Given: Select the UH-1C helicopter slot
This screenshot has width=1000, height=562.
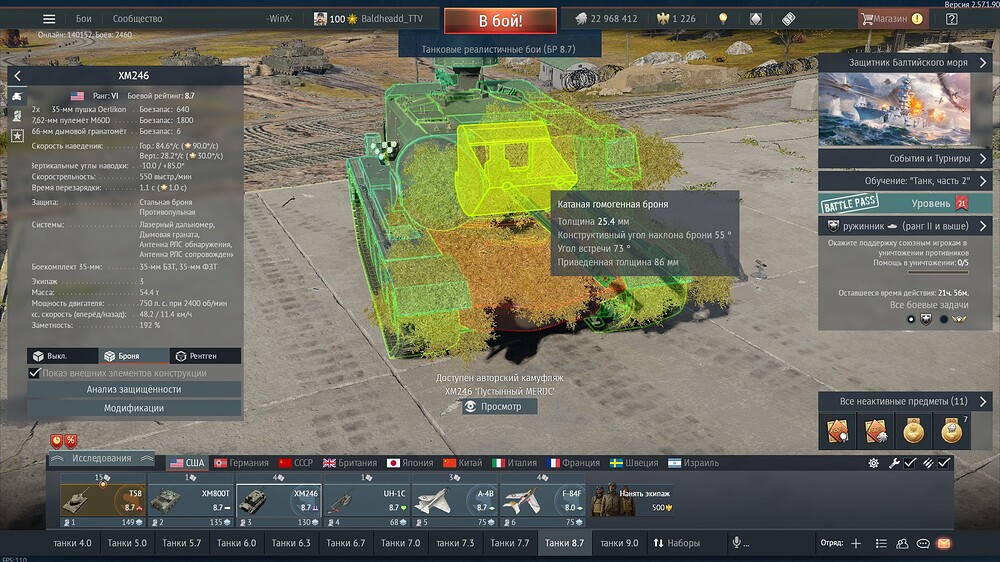Looking at the screenshot, I should pyautogui.click(x=367, y=500).
